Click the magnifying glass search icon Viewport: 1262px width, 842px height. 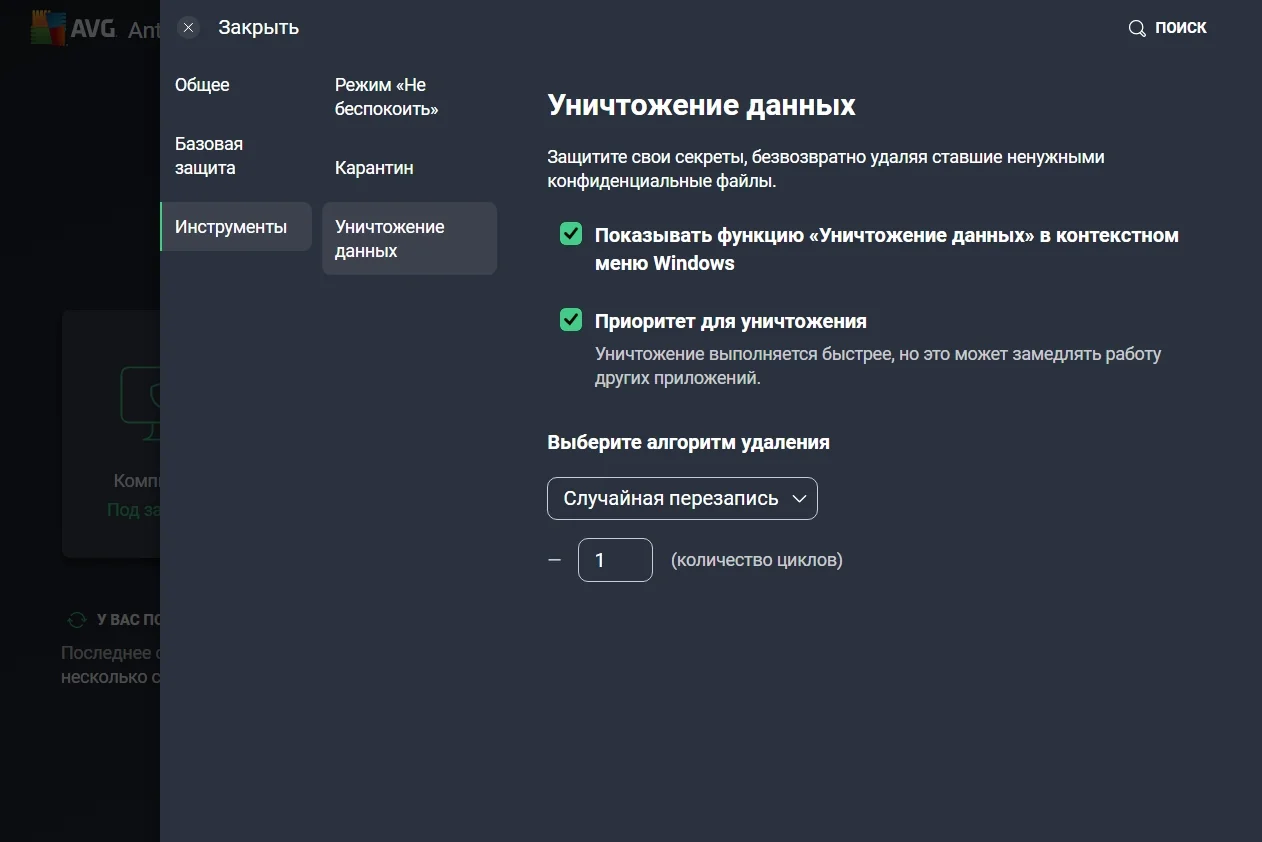tap(1137, 28)
